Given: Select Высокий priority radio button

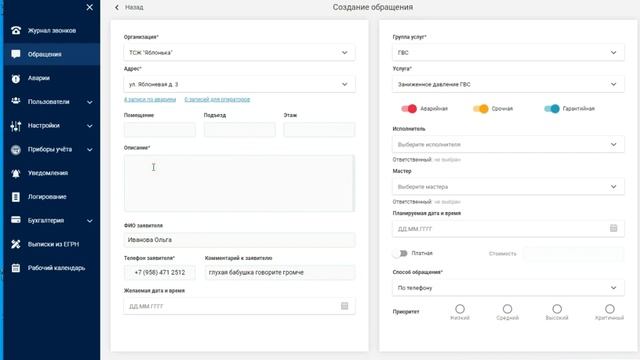Looking at the screenshot, I should pyautogui.click(x=557, y=309).
